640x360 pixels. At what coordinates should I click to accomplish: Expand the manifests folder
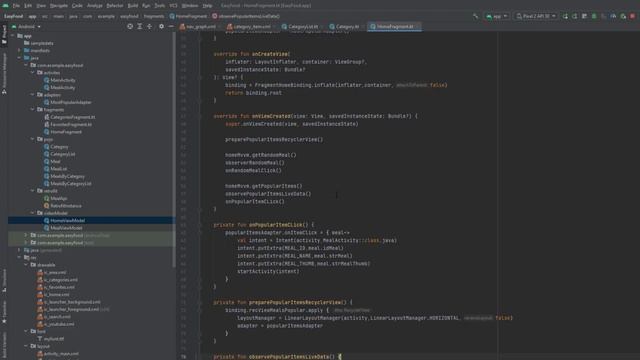[x=19, y=51]
